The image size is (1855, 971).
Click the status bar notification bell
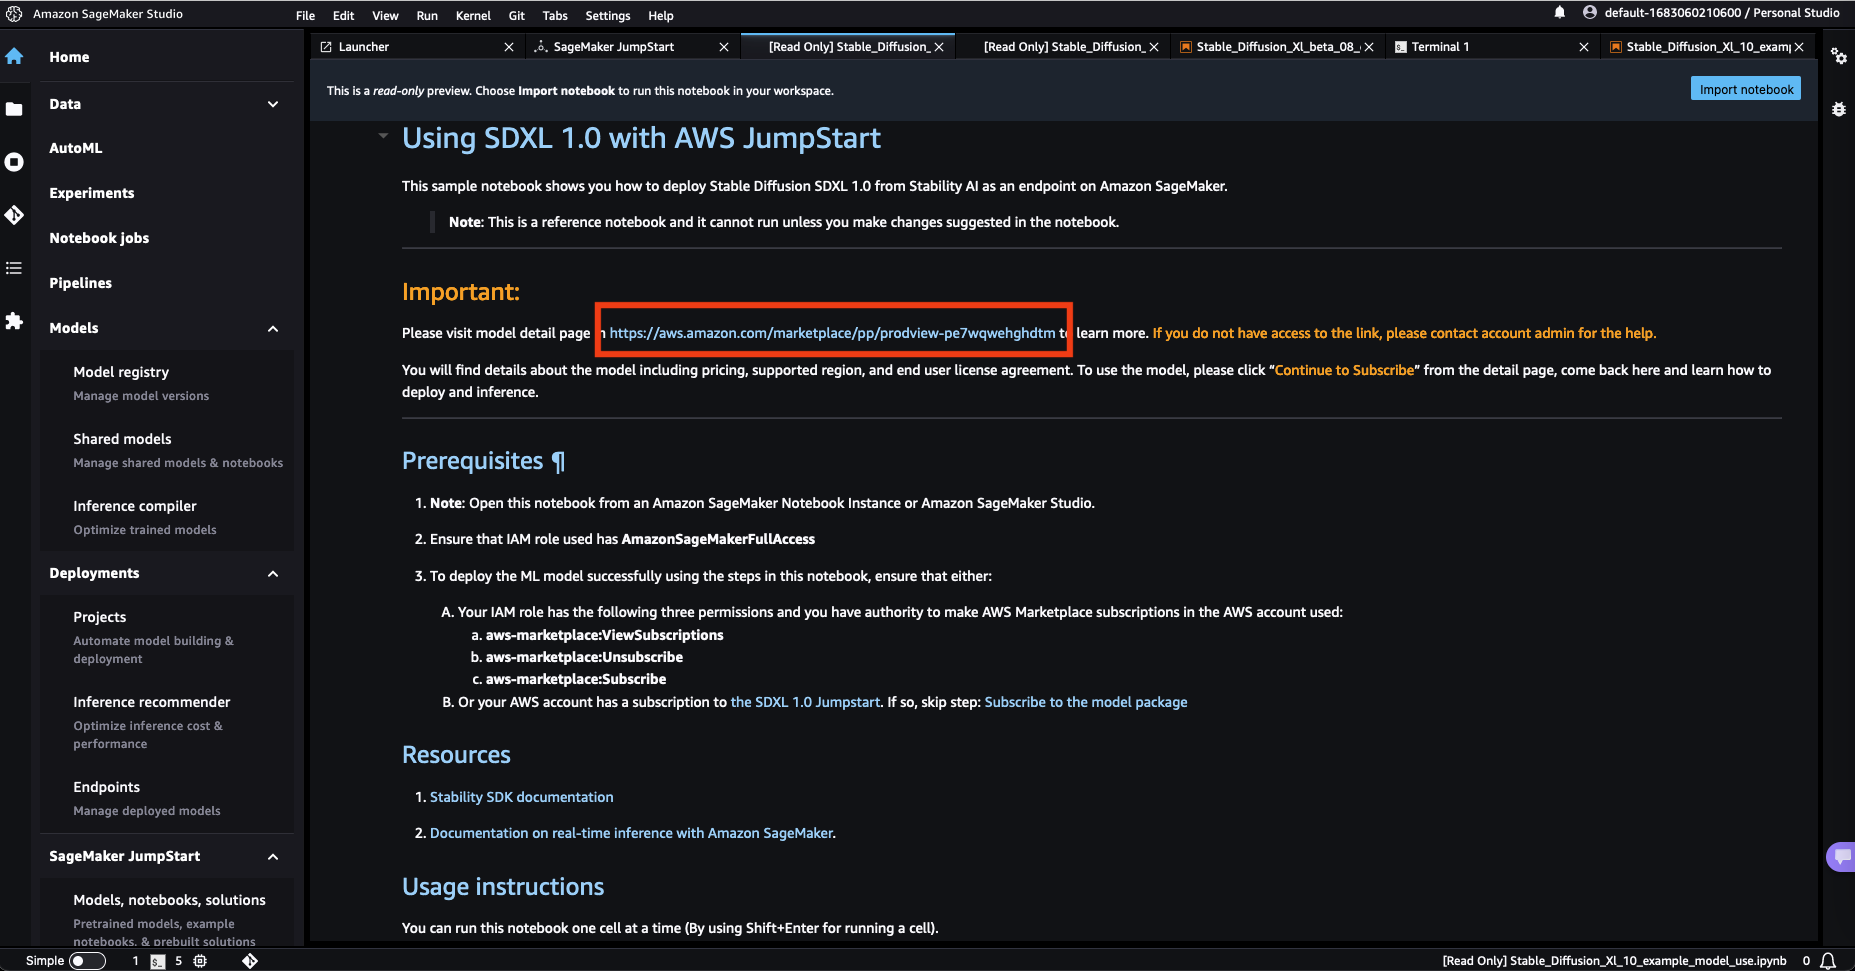point(1828,961)
